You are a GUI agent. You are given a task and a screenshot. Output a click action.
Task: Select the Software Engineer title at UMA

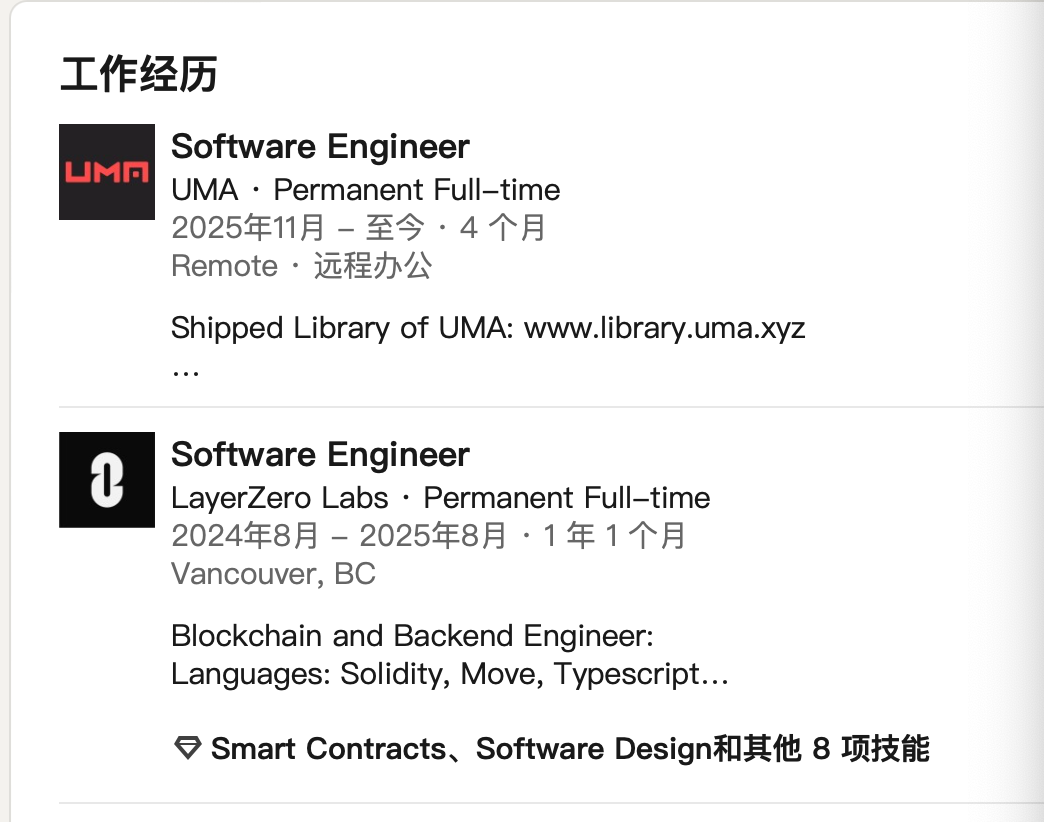(320, 147)
